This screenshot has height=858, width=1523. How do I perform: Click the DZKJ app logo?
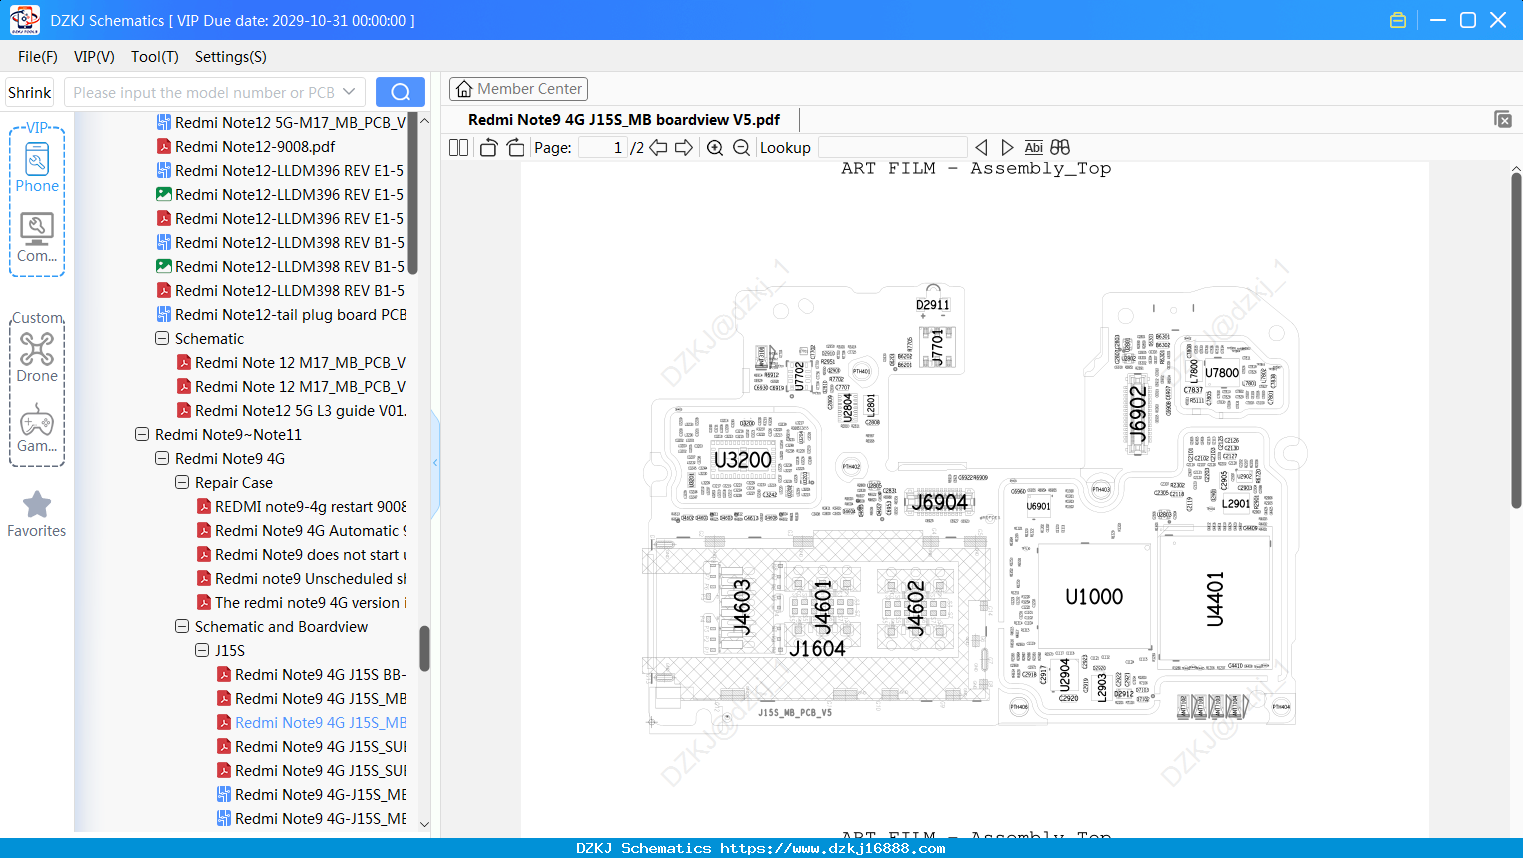[24, 20]
